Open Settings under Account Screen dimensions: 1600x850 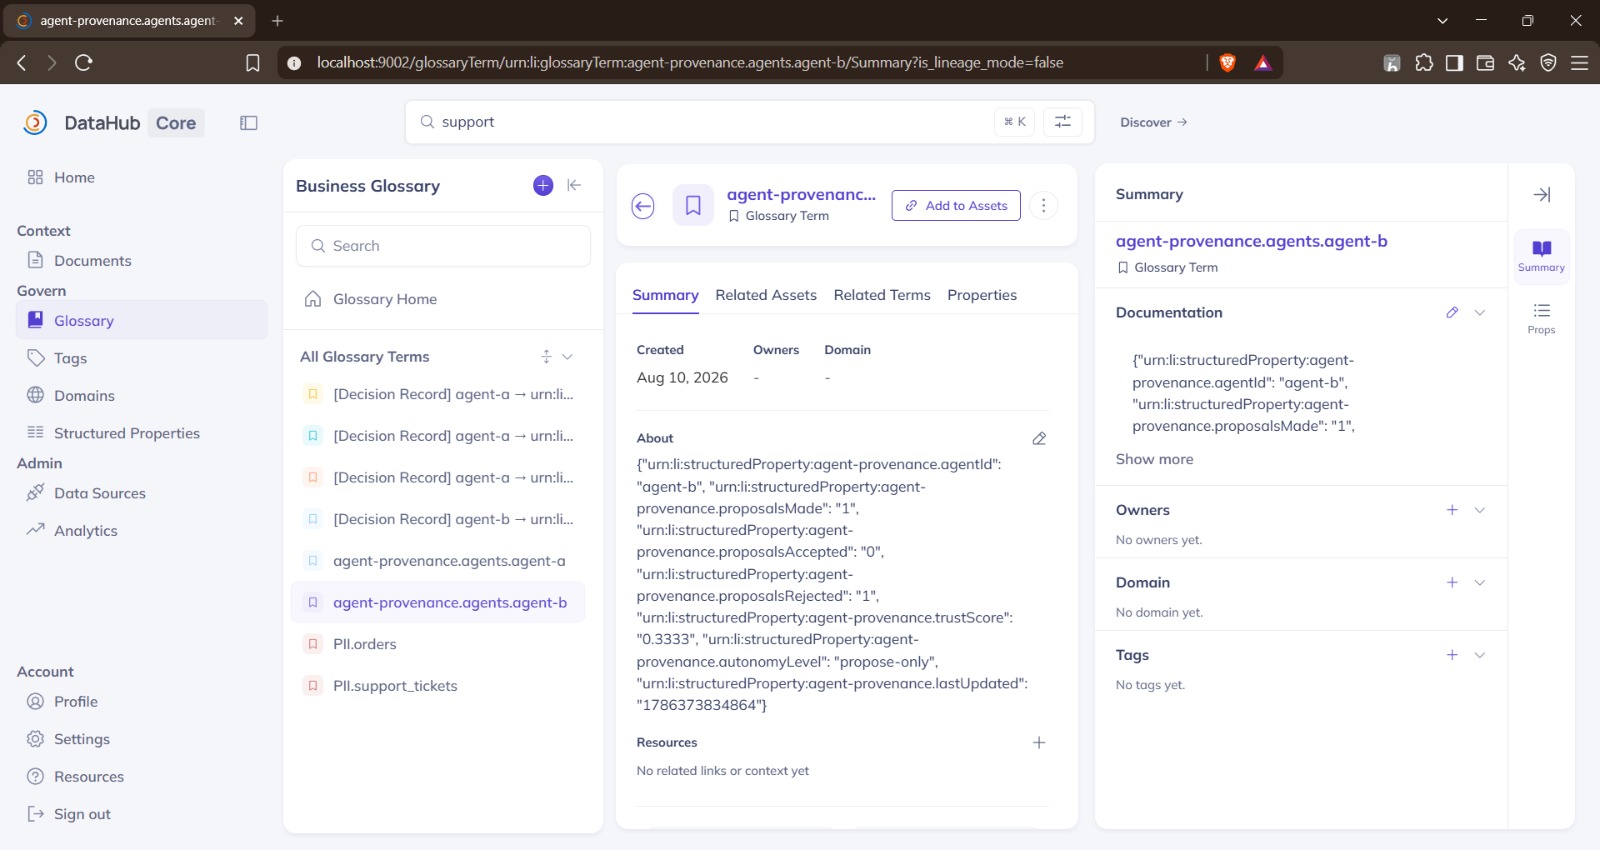(142, 739)
